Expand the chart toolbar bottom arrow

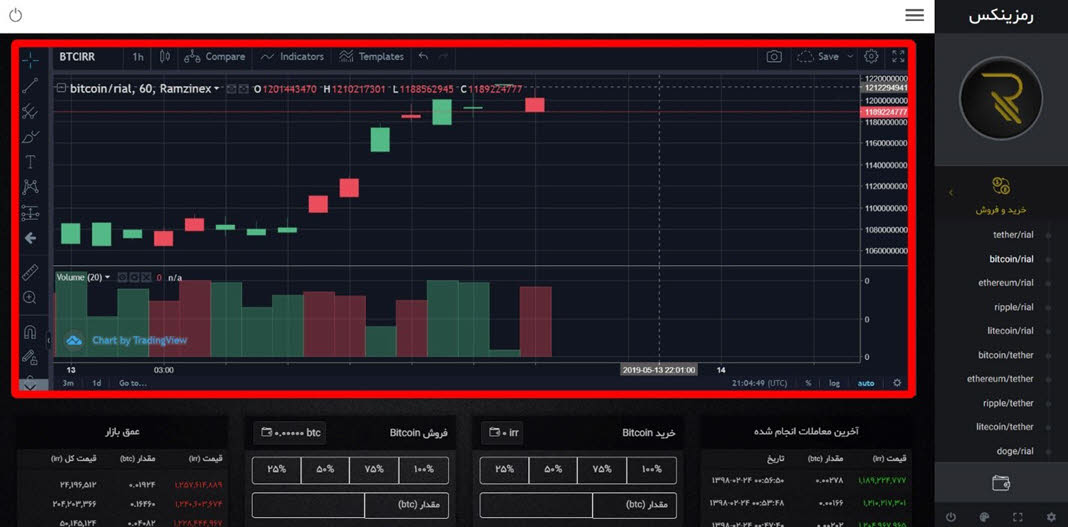pos(30,386)
